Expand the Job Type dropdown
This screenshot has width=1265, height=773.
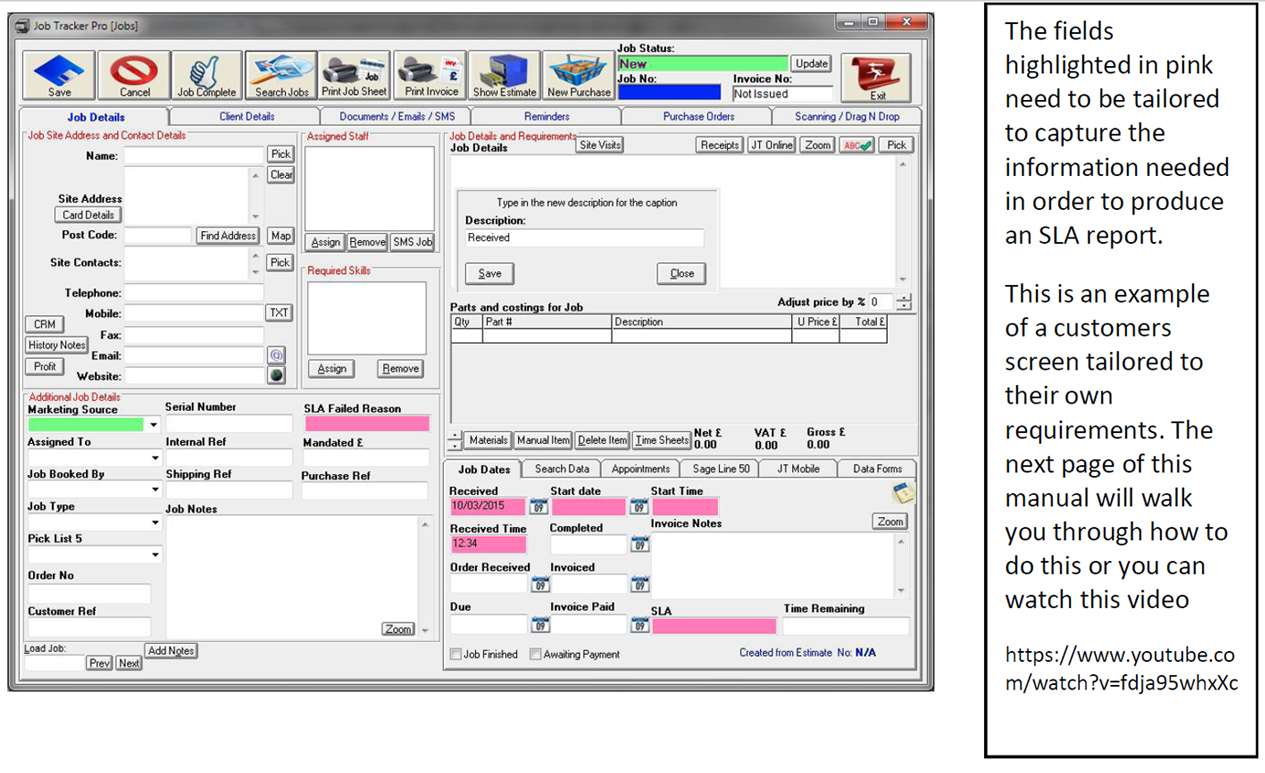coord(155,523)
